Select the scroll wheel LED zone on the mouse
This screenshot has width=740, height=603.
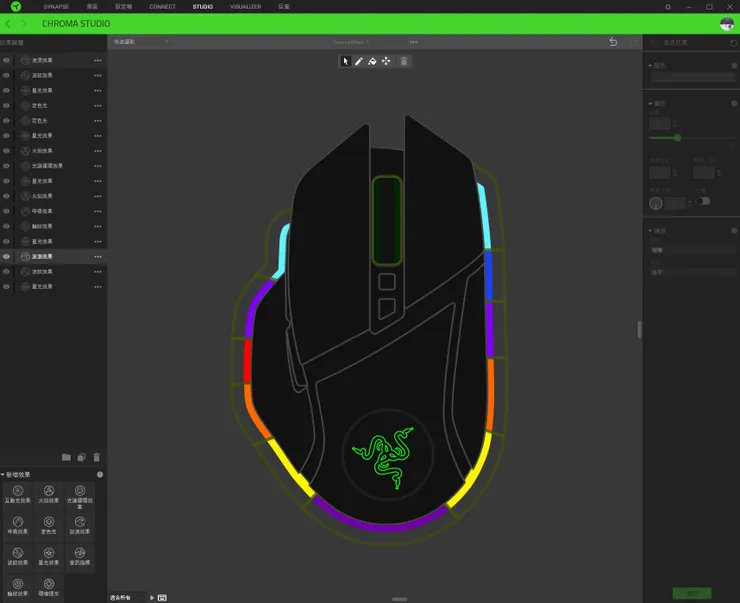[x=387, y=221]
